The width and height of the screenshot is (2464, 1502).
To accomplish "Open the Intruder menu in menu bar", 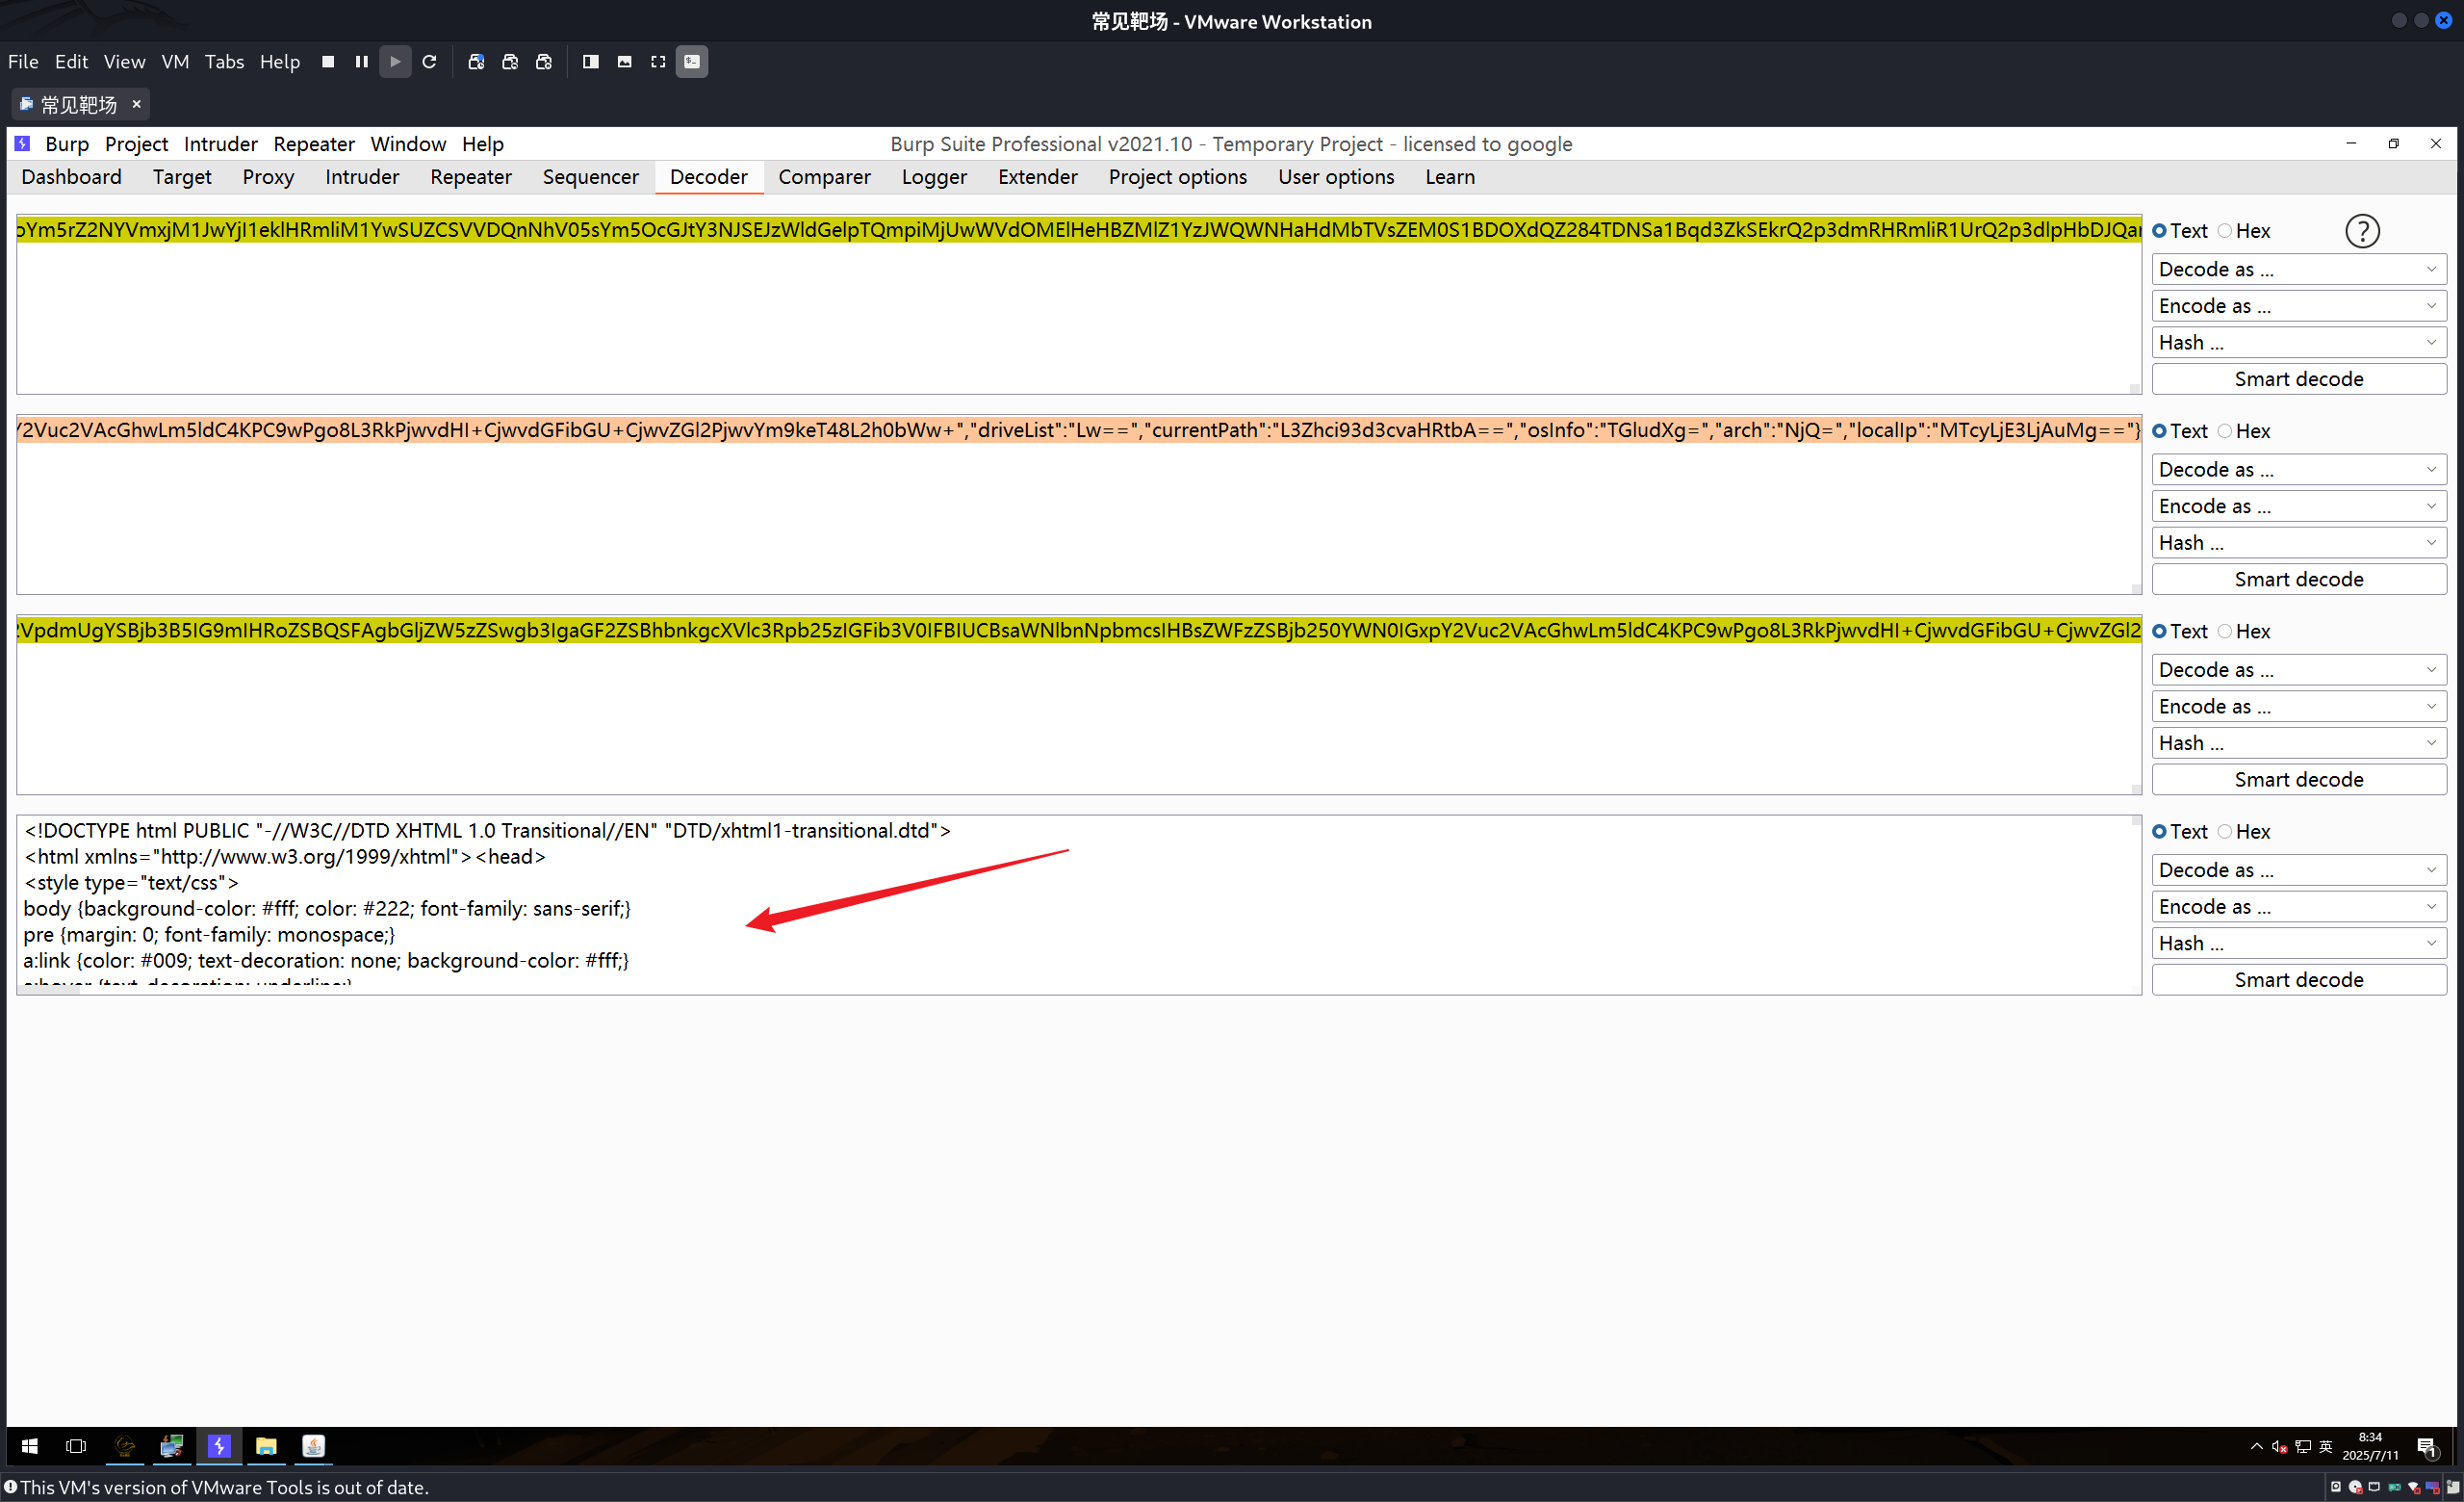I will pos(220,144).
